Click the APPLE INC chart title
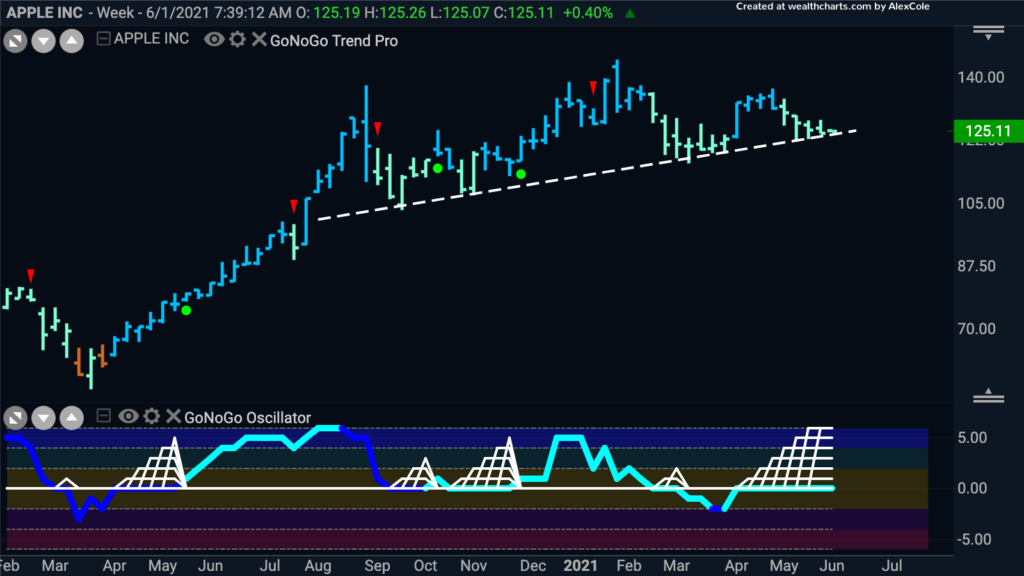This screenshot has width=1024, height=576. (x=45, y=12)
